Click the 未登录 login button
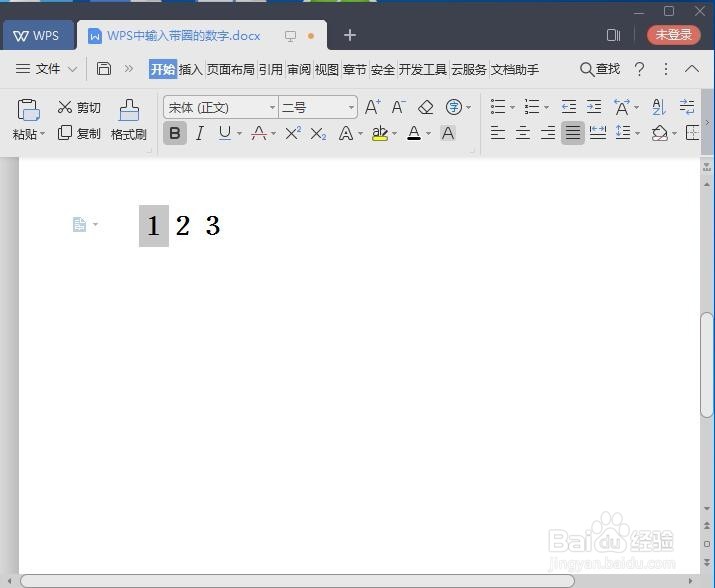 674,35
